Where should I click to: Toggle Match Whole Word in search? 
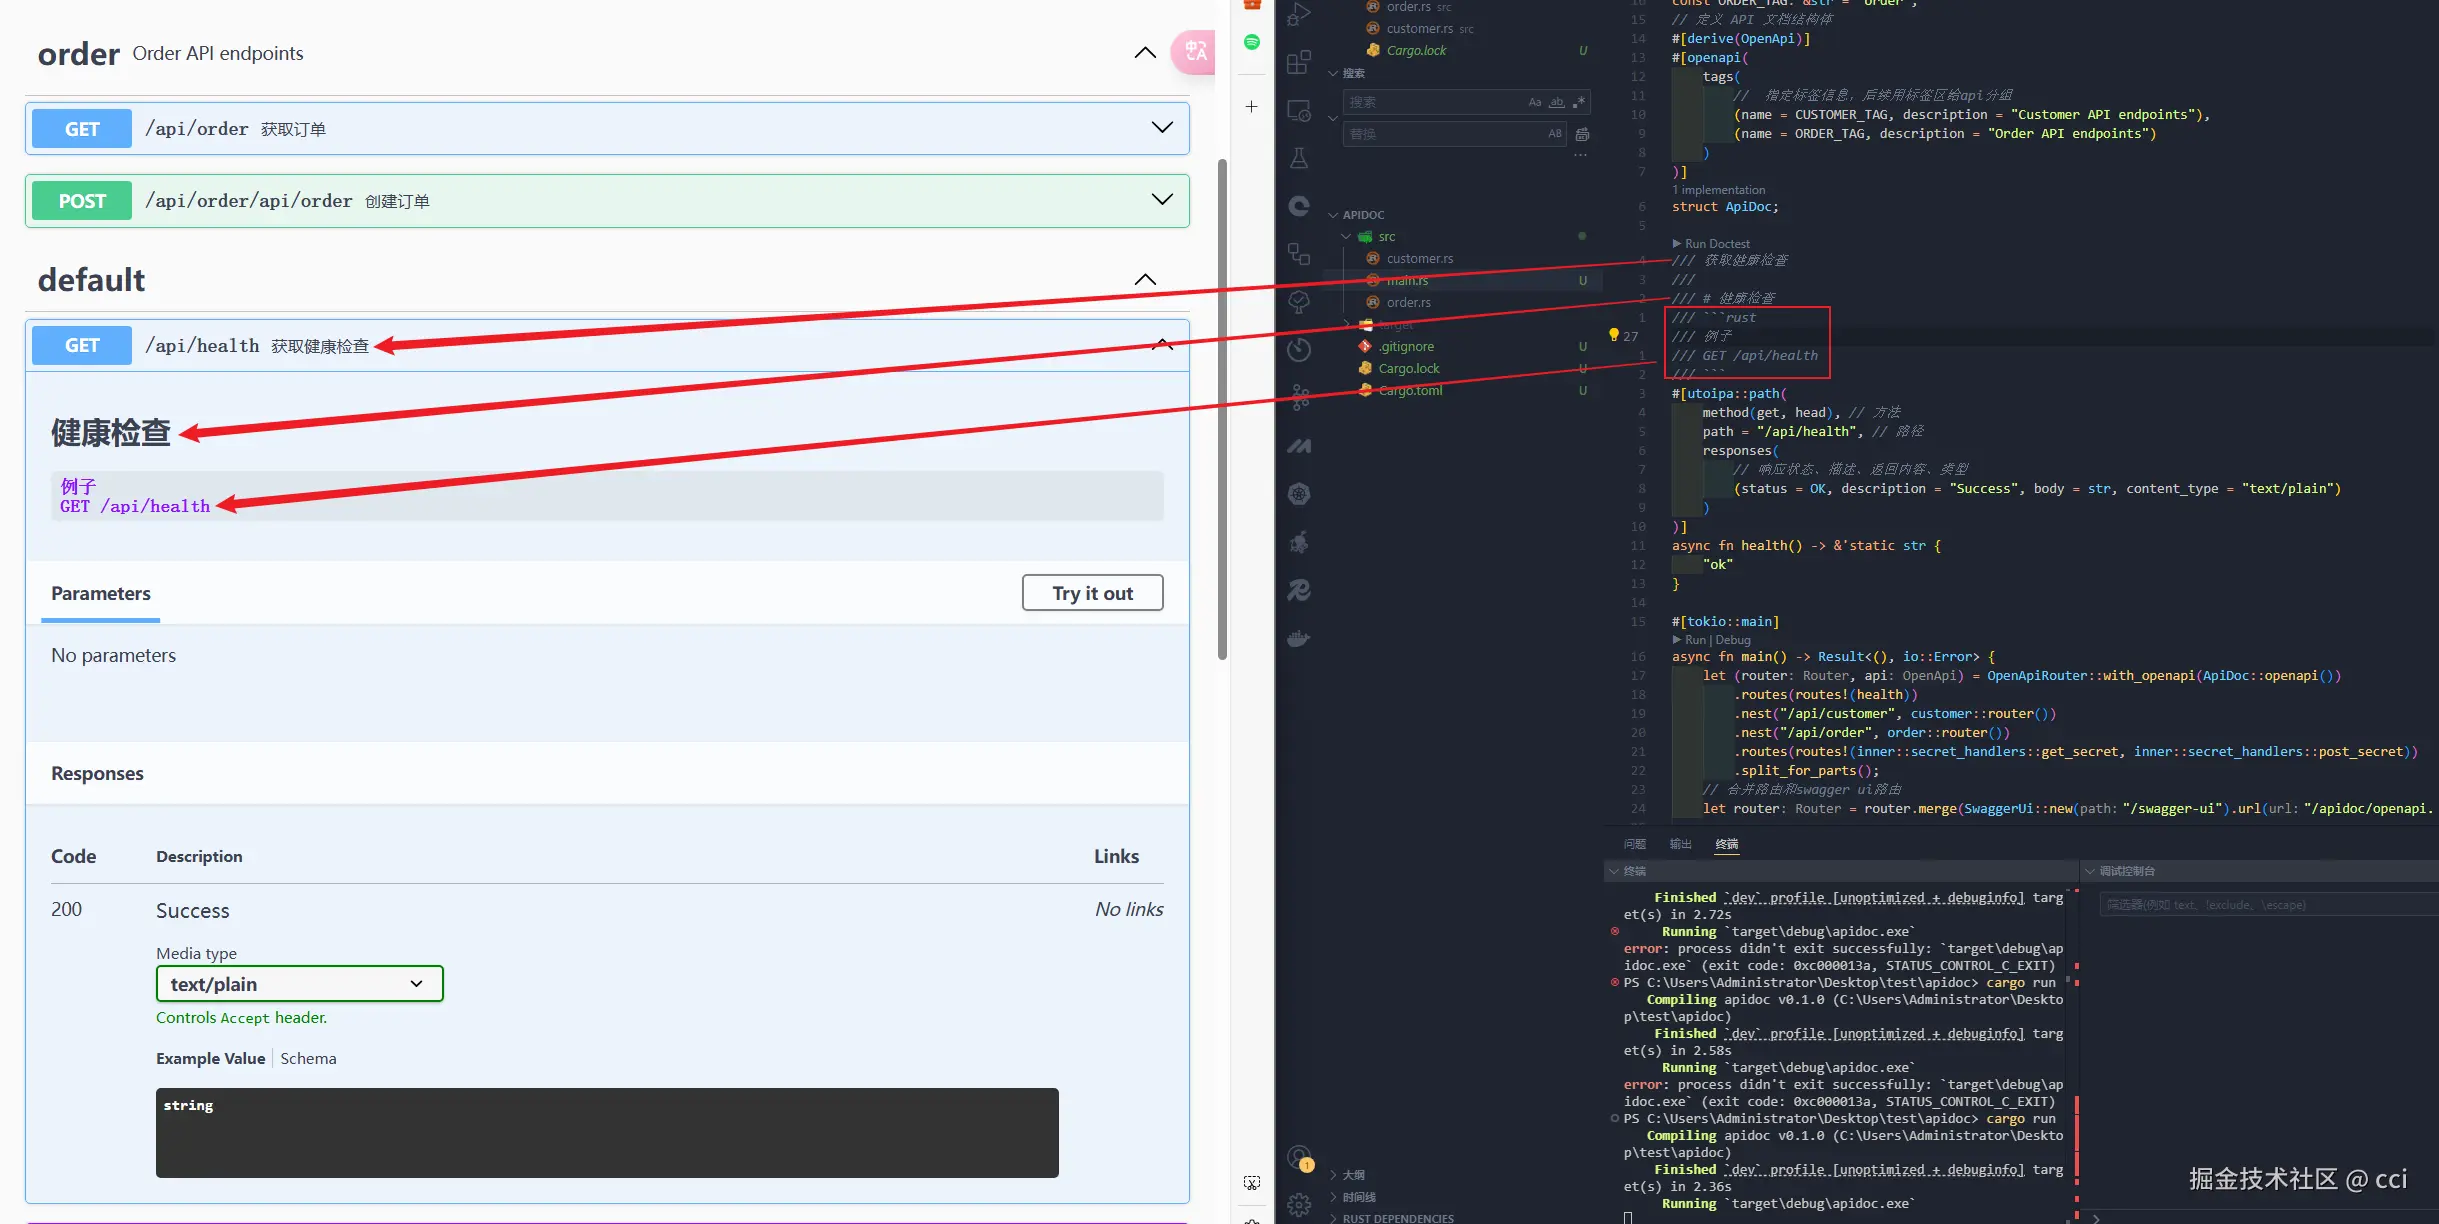point(1556,102)
